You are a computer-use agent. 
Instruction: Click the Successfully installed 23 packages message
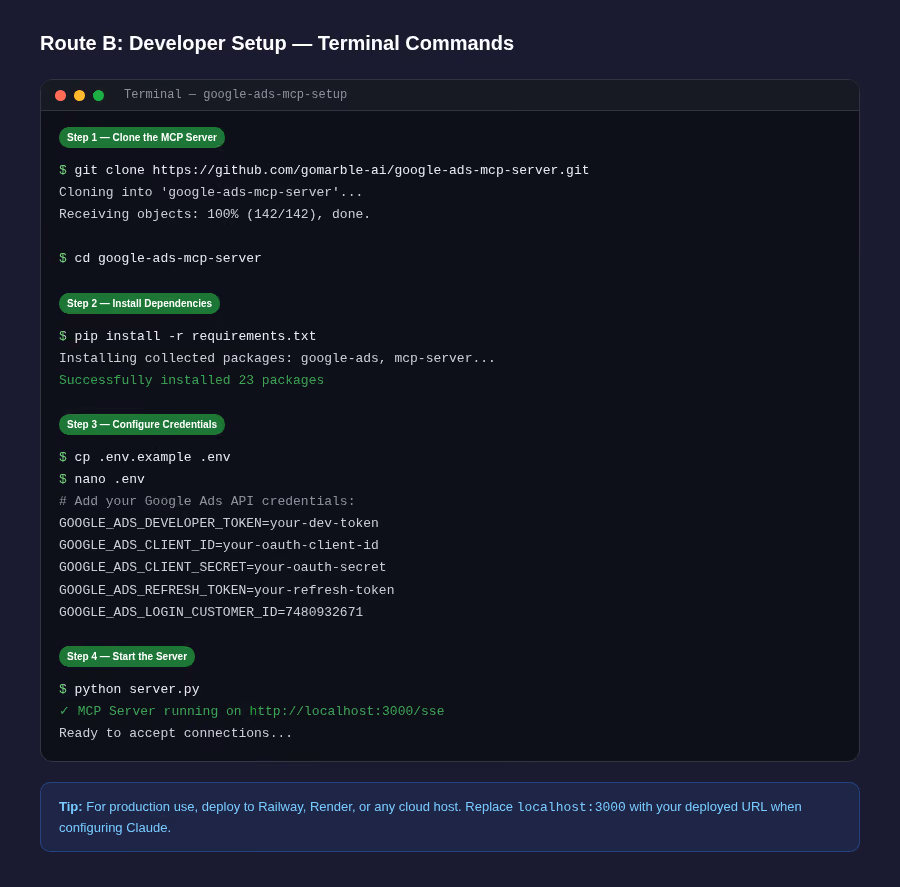(x=191, y=380)
